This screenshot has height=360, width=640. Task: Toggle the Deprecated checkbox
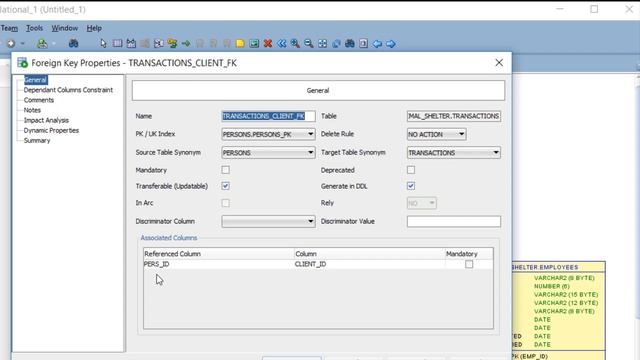click(411, 169)
